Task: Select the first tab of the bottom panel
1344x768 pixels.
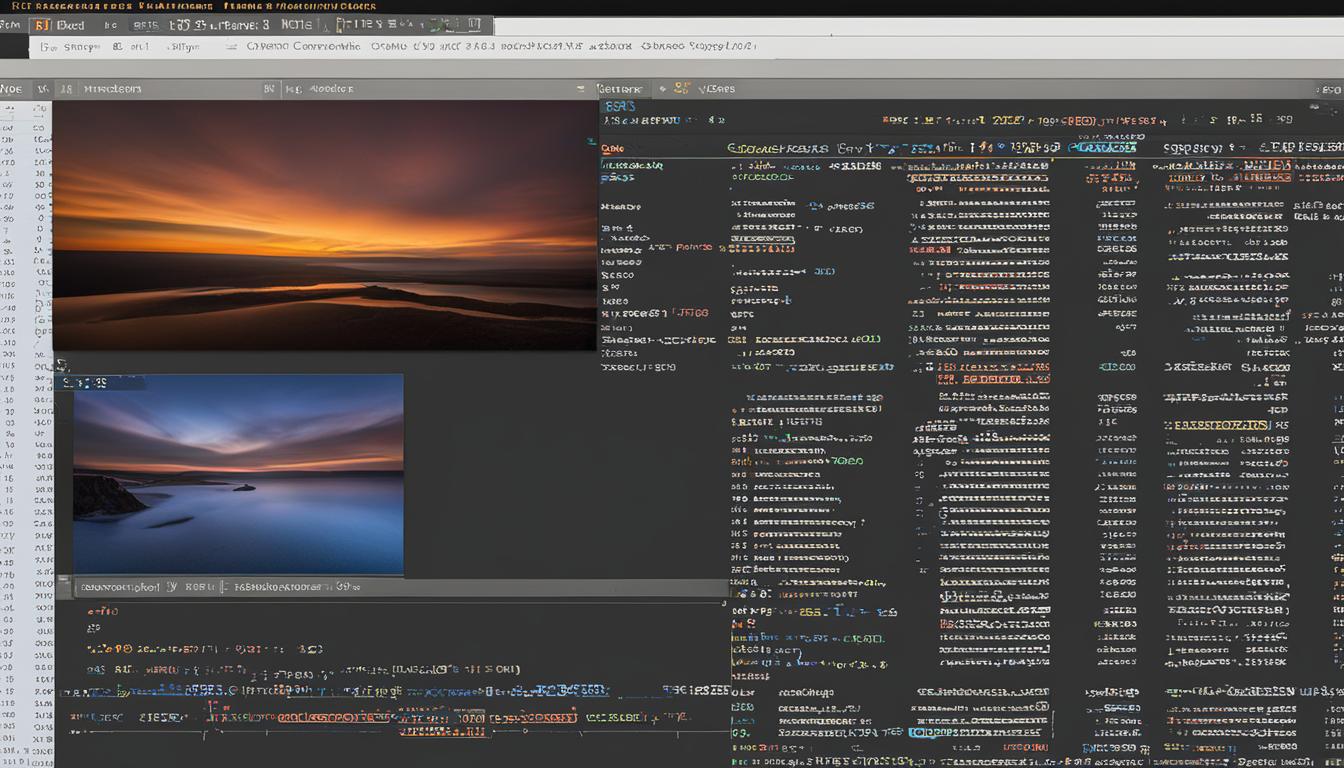Action: (120, 587)
